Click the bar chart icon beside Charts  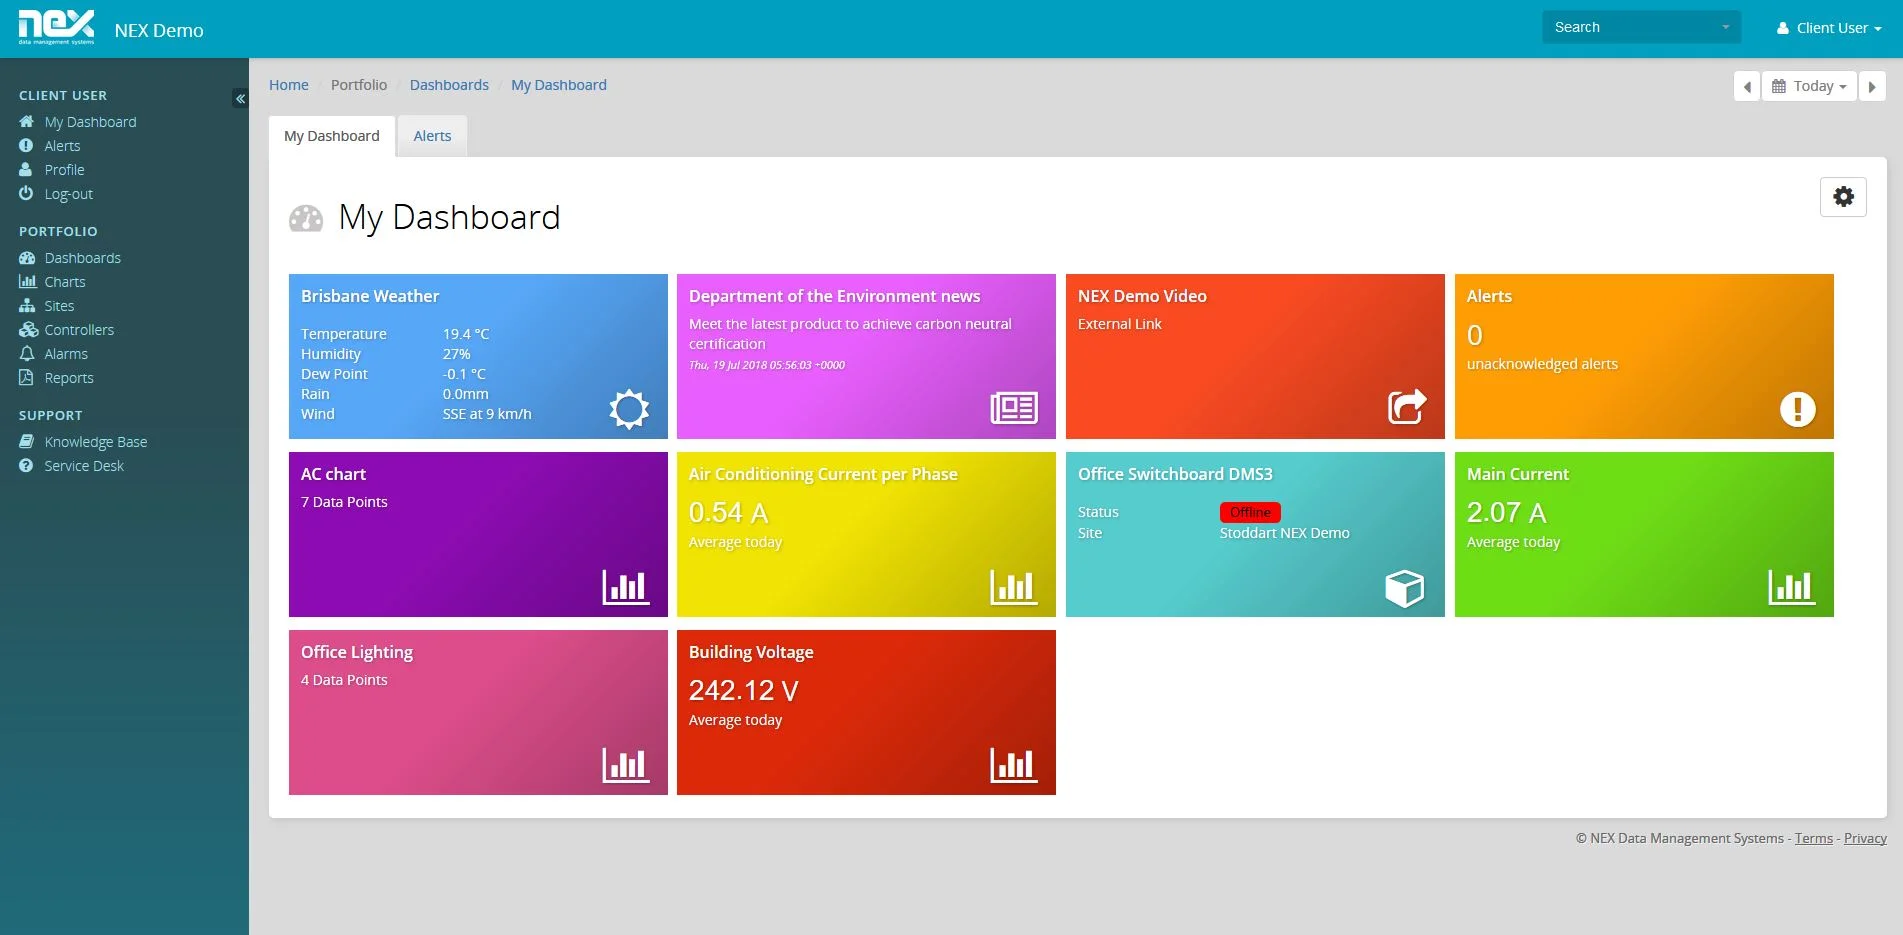click(x=27, y=281)
